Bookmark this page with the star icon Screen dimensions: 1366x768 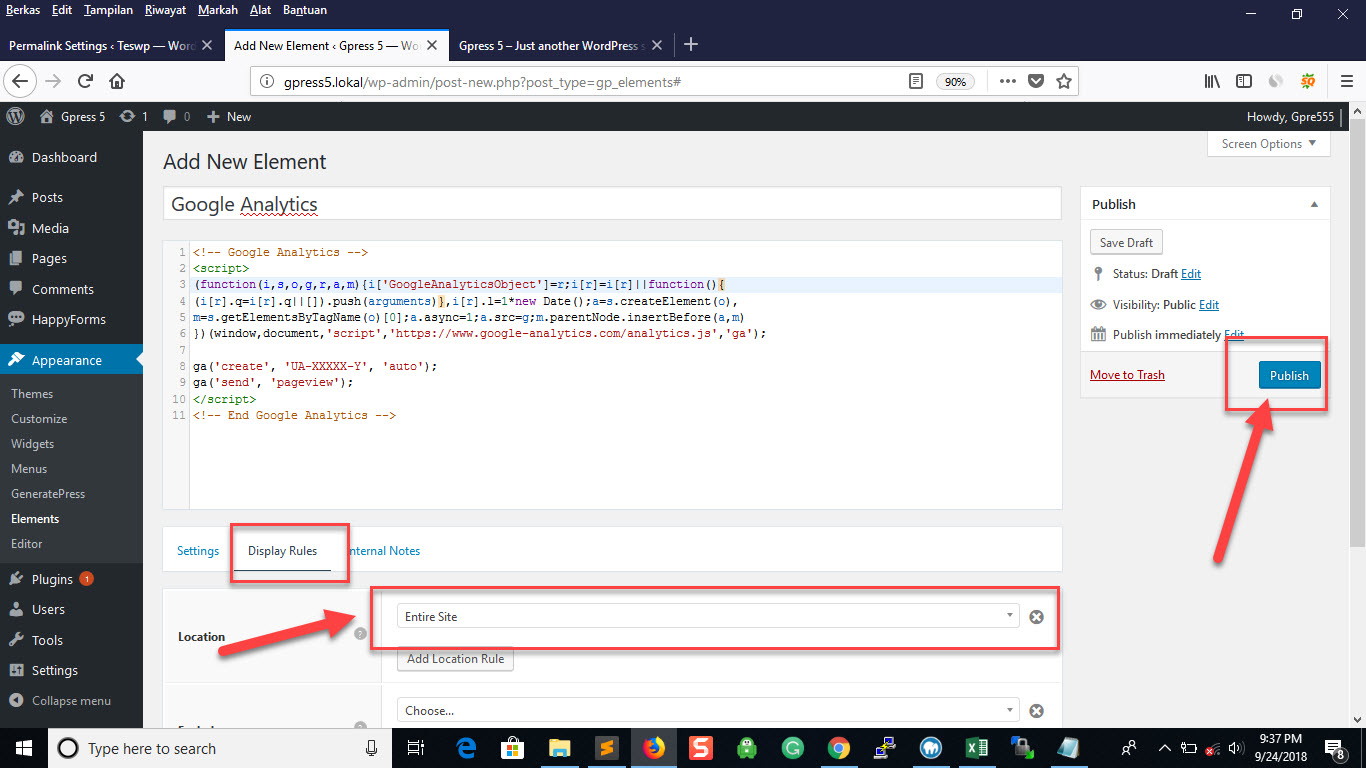(1064, 82)
